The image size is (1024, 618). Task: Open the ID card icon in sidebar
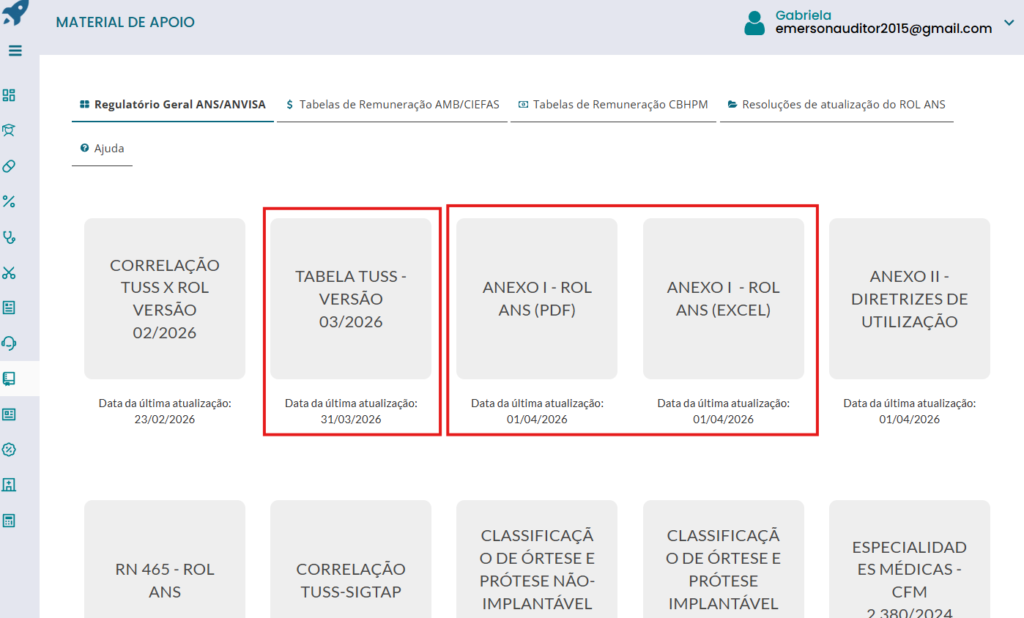click(9, 414)
